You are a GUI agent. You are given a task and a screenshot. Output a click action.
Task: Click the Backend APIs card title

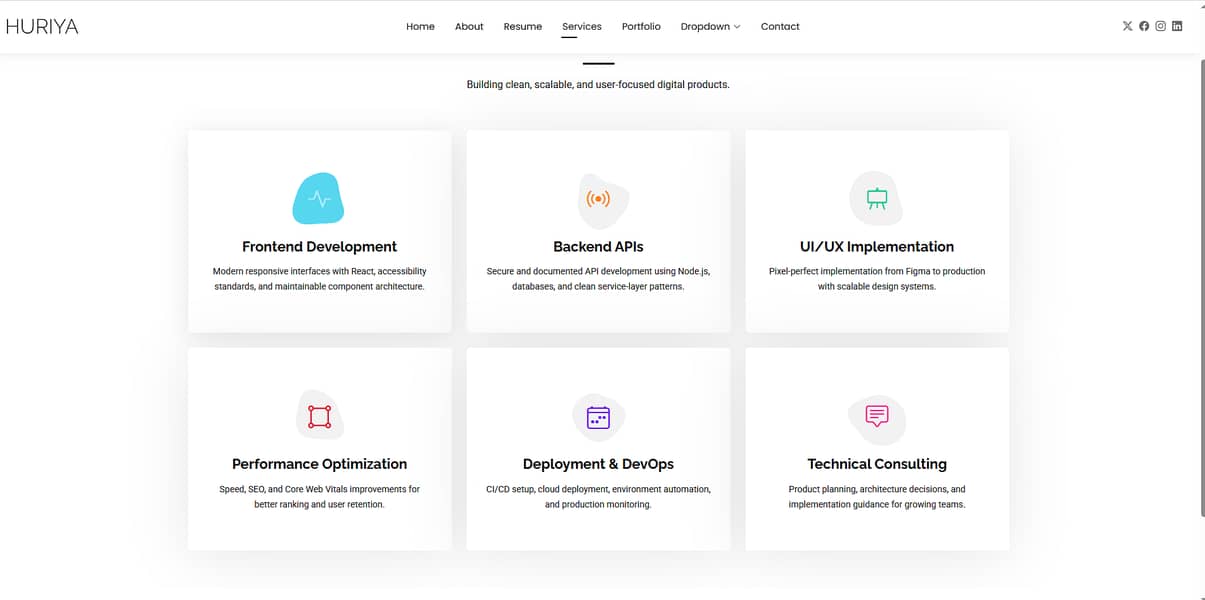click(597, 246)
